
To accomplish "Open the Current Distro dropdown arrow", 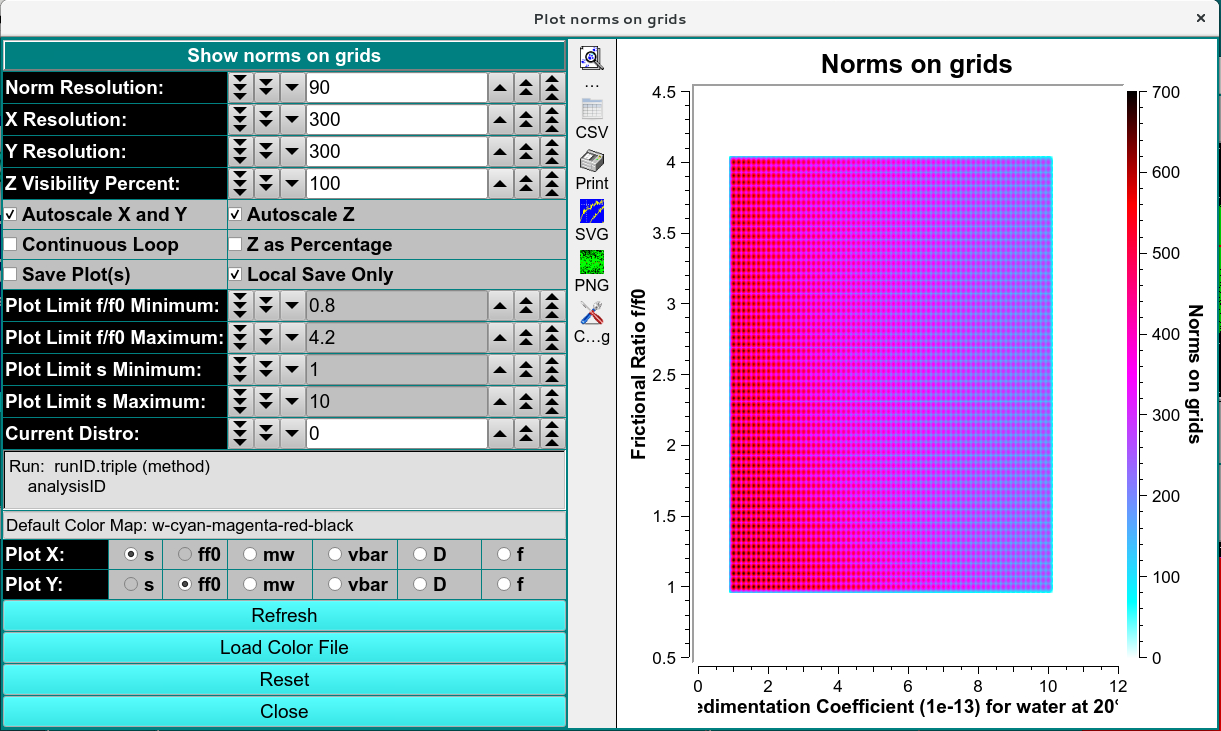I will (290, 433).
